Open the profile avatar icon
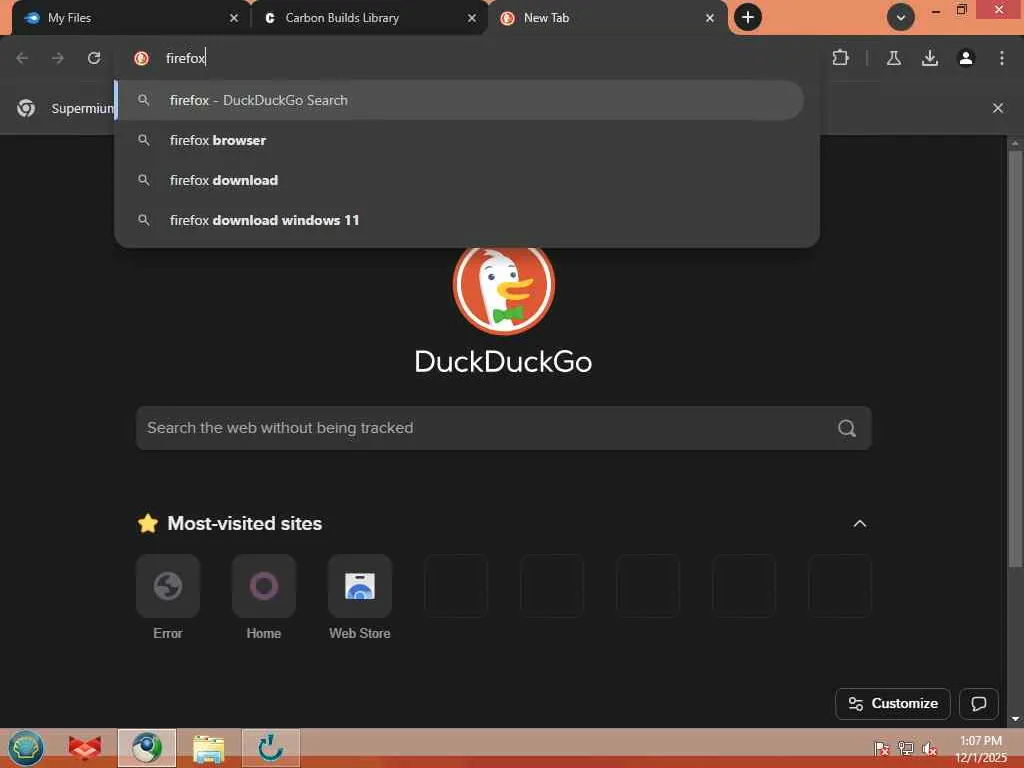The image size is (1024, 768). (x=966, y=58)
